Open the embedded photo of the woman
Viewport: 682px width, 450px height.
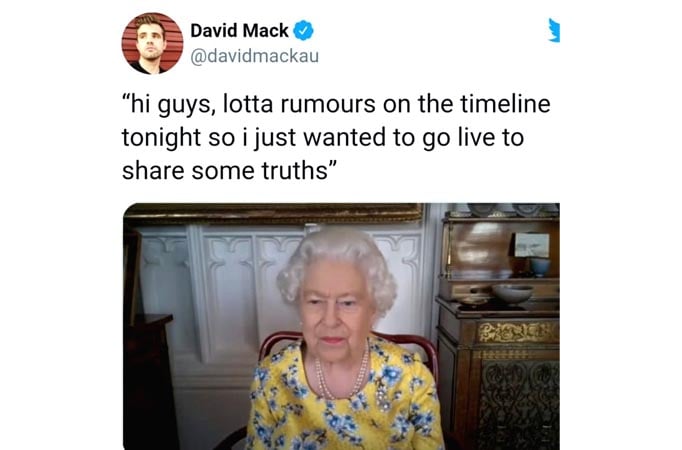(x=341, y=326)
